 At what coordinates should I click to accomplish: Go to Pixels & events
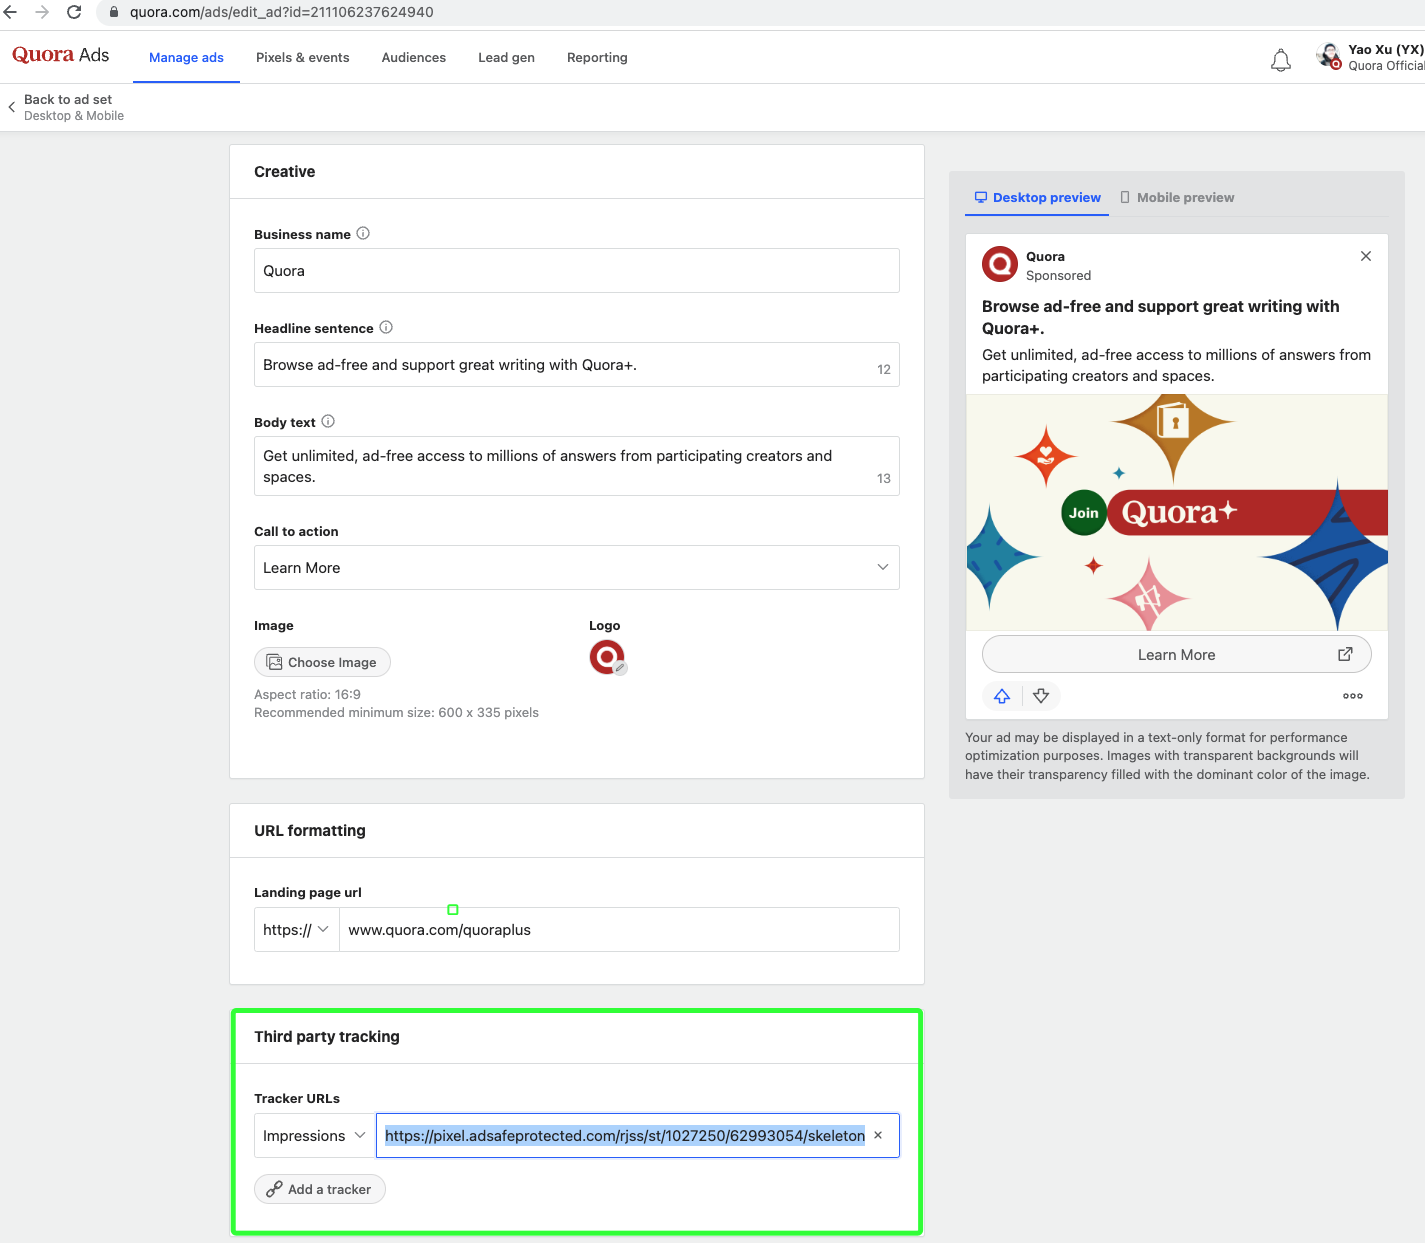[302, 58]
